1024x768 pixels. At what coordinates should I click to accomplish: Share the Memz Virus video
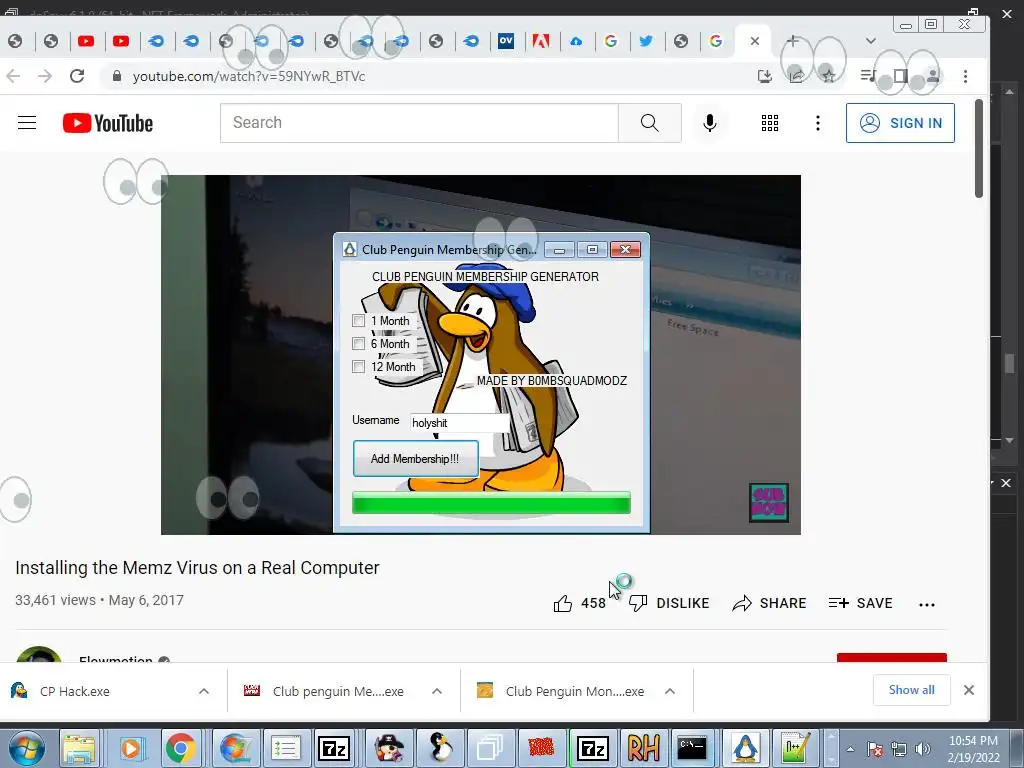769,603
